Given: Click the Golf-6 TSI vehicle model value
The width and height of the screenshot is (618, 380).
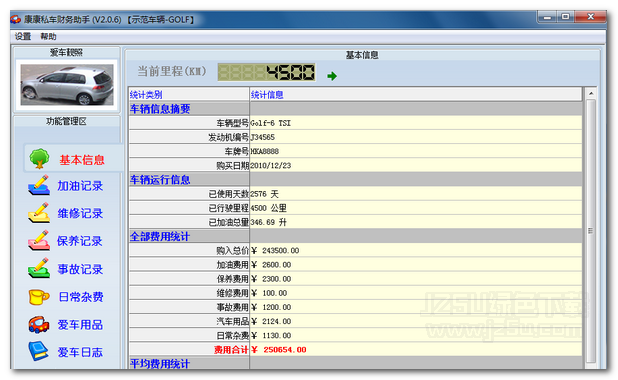Looking at the screenshot, I should click(x=270, y=123).
